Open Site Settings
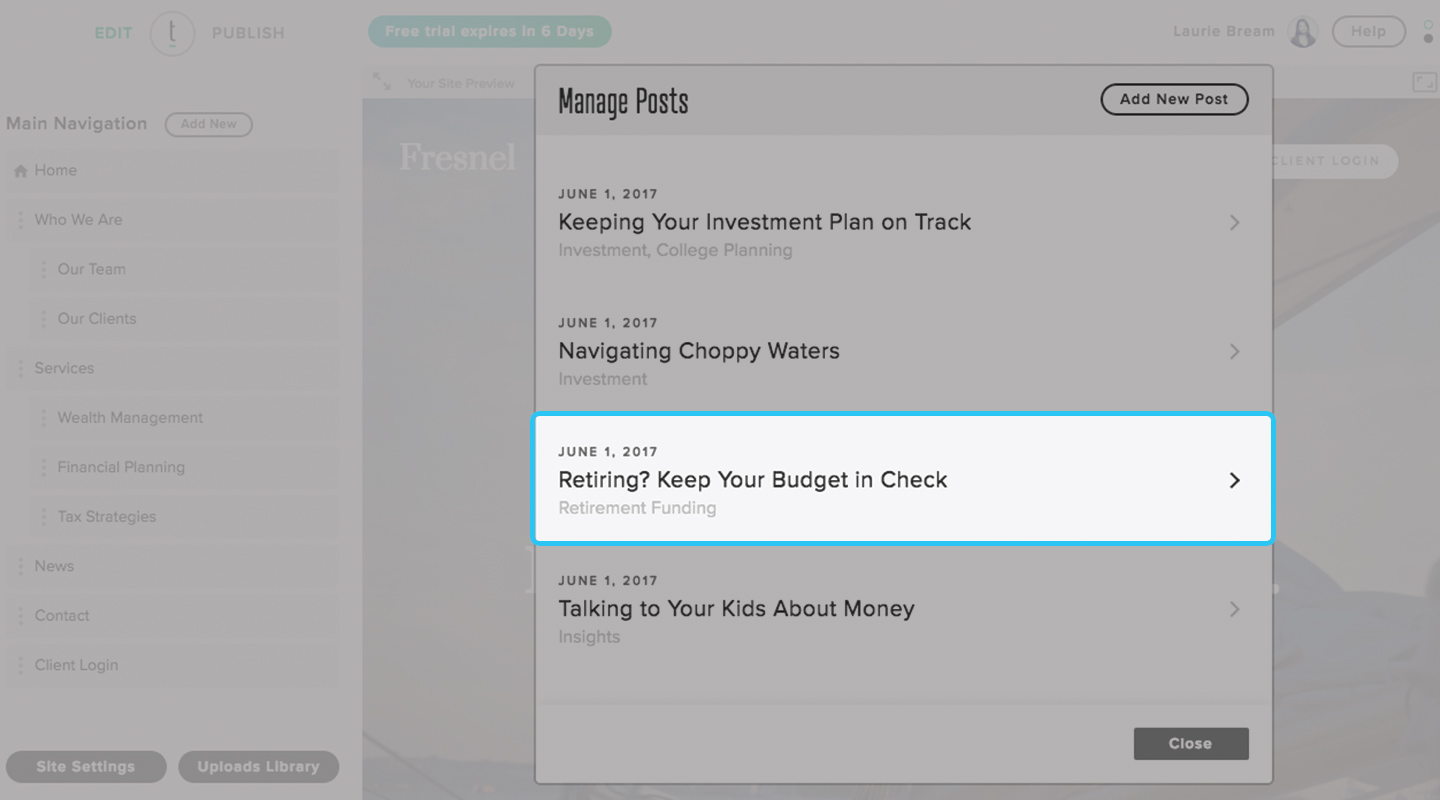The image size is (1440, 800). pos(86,767)
